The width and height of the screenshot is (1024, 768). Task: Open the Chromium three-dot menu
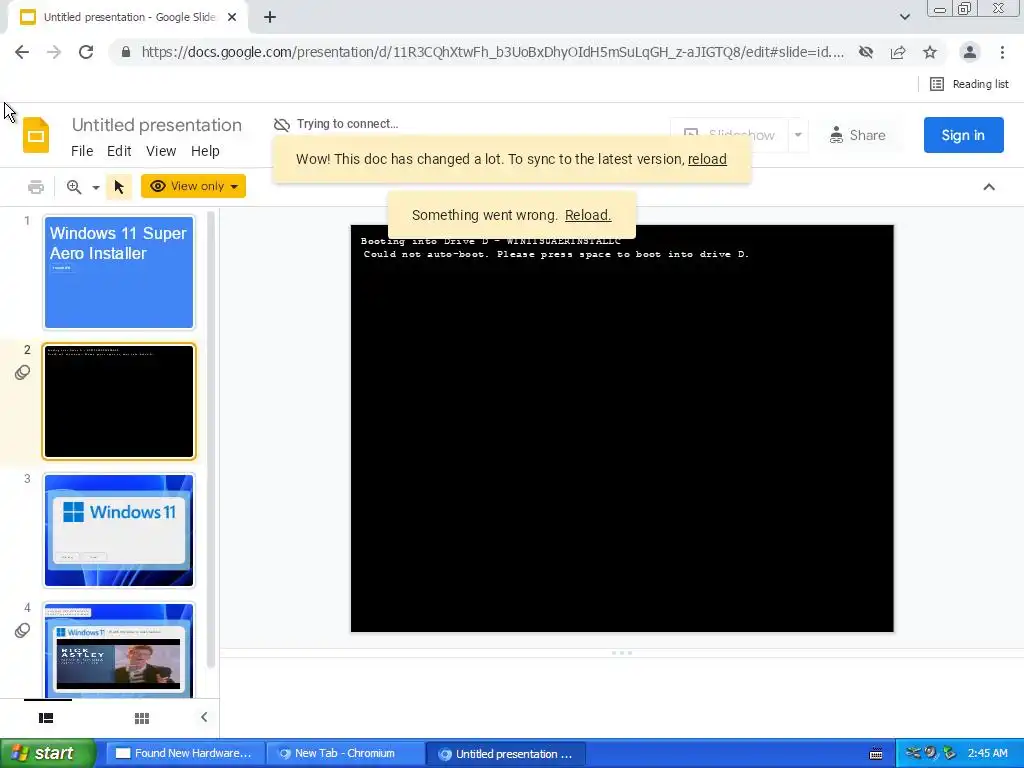point(1002,52)
